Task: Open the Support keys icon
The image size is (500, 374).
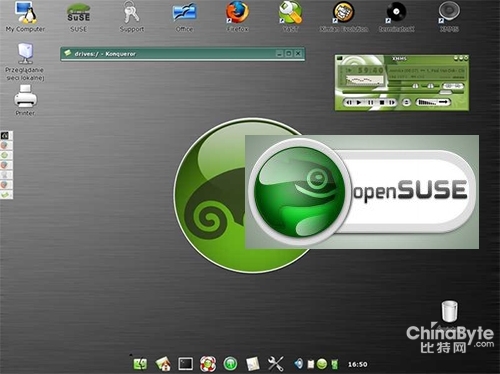Action: [x=132, y=17]
